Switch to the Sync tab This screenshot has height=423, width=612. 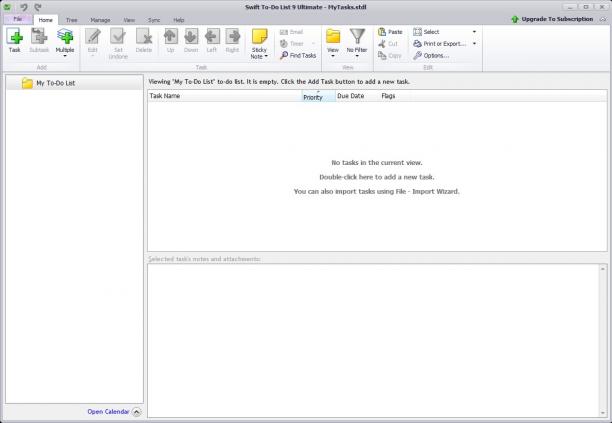click(x=154, y=20)
